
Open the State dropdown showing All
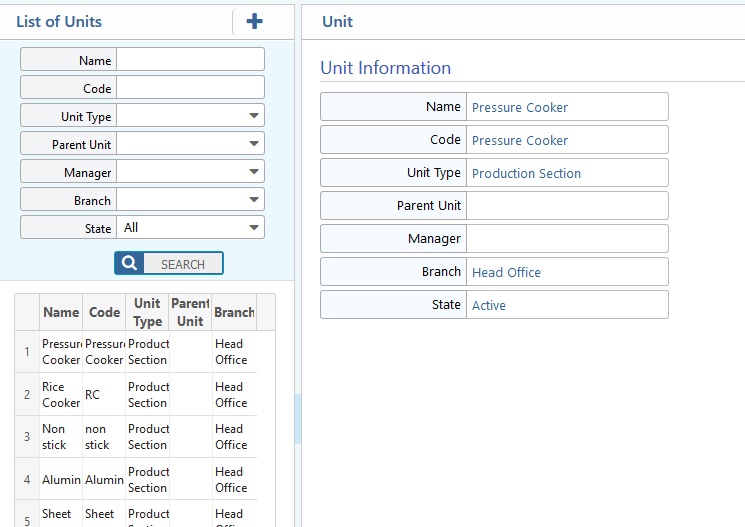coord(190,228)
